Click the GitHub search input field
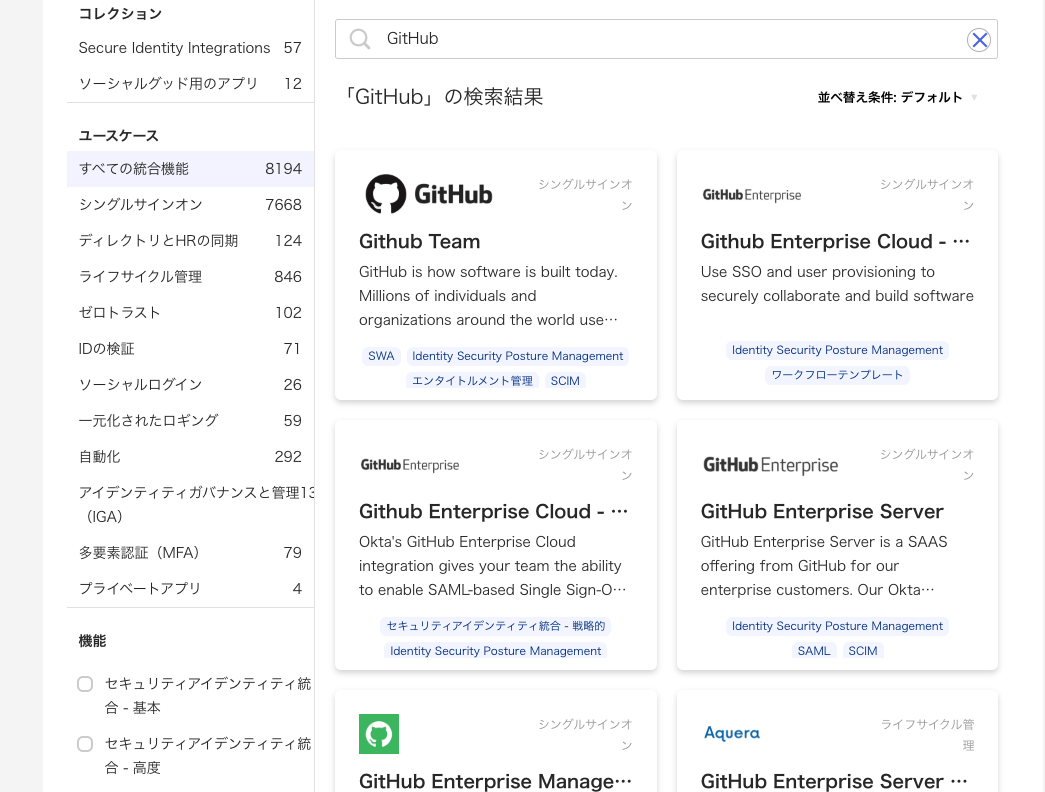The image size is (1045, 792). [666, 39]
